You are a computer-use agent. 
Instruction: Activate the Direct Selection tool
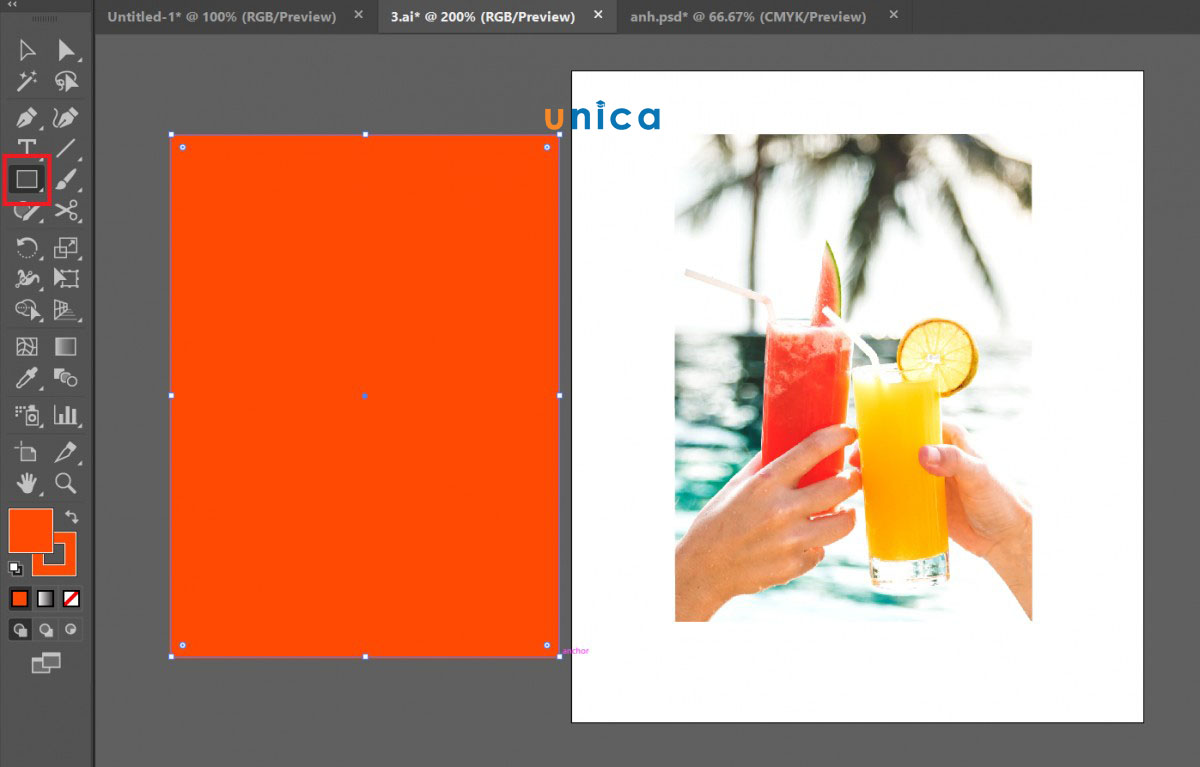click(x=66, y=50)
